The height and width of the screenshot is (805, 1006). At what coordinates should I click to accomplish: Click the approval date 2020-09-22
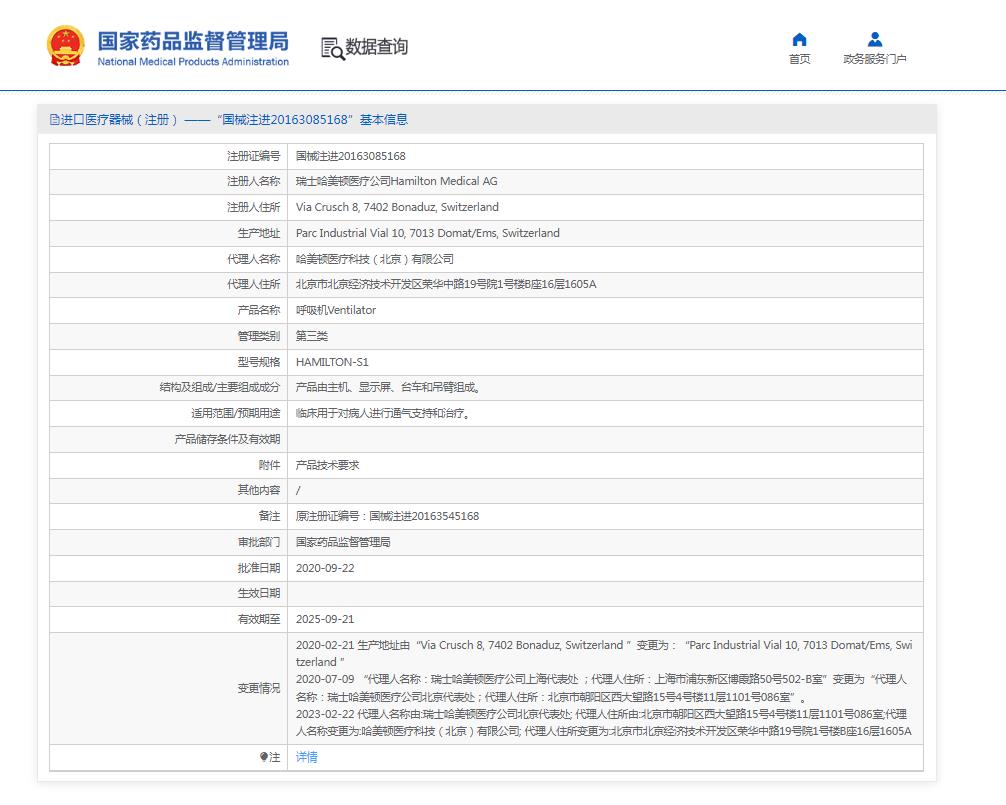325,568
